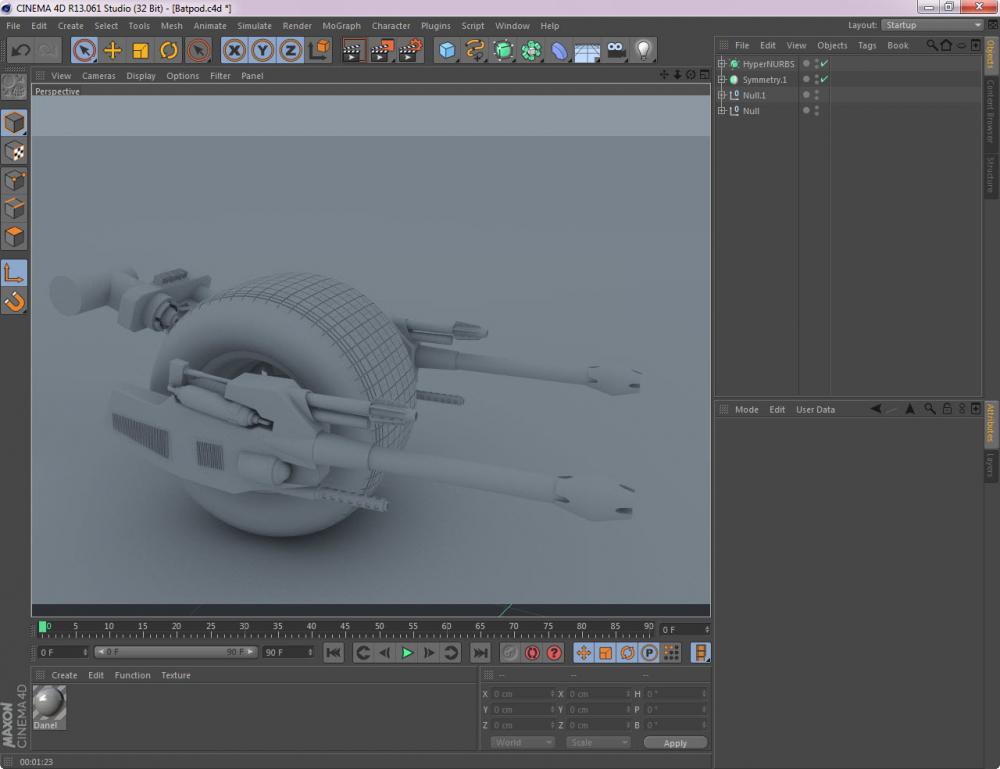Go to the start of animation
The width and height of the screenshot is (1000, 769).
[x=334, y=652]
